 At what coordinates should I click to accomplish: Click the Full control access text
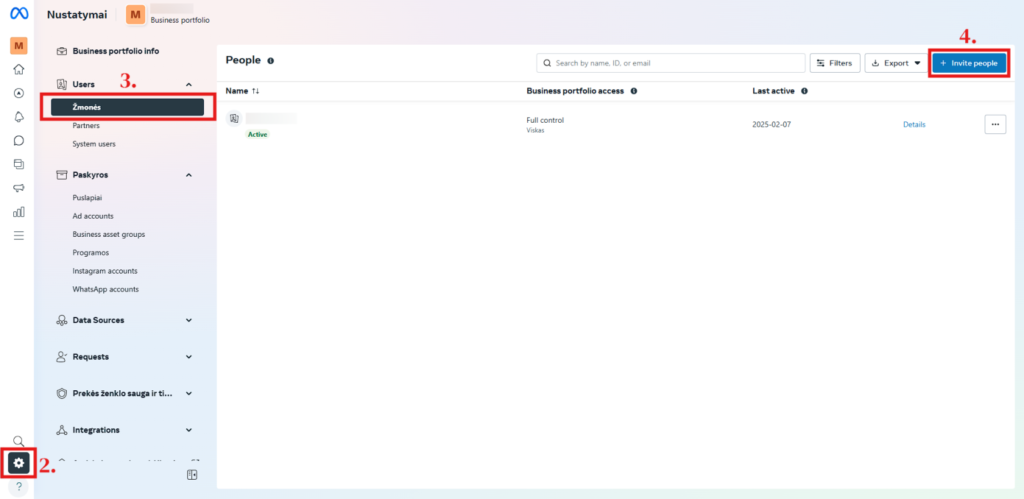pyautogui.click(x=545, y=120)
